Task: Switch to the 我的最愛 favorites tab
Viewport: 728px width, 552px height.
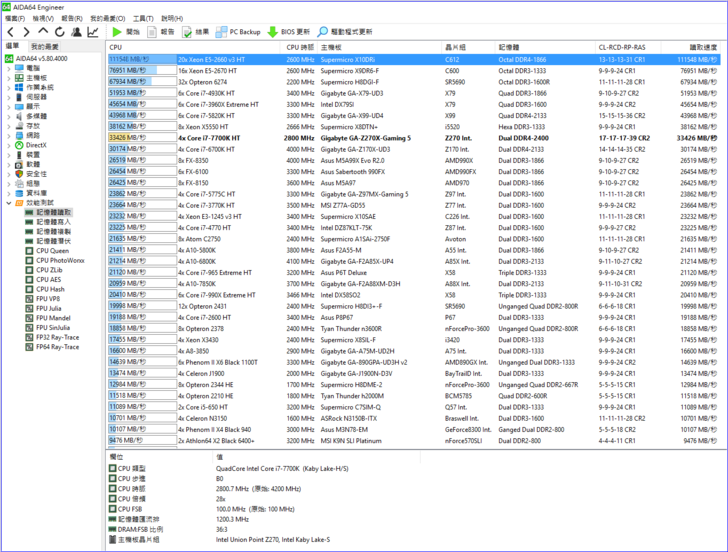Action: coord(44,47)
